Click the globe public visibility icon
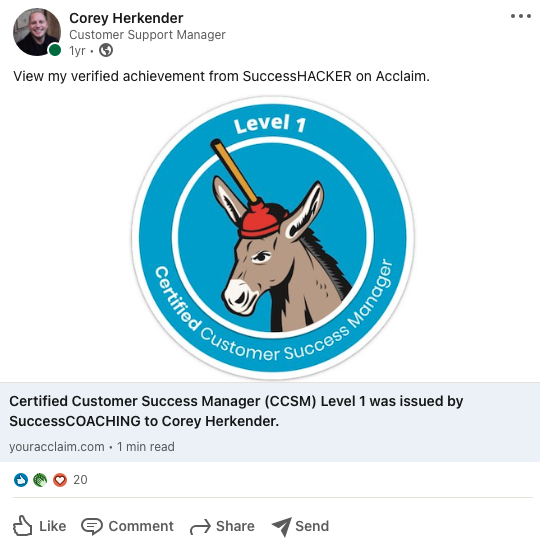This screenshot has width=540, height=554. click(x=106, y=51)
